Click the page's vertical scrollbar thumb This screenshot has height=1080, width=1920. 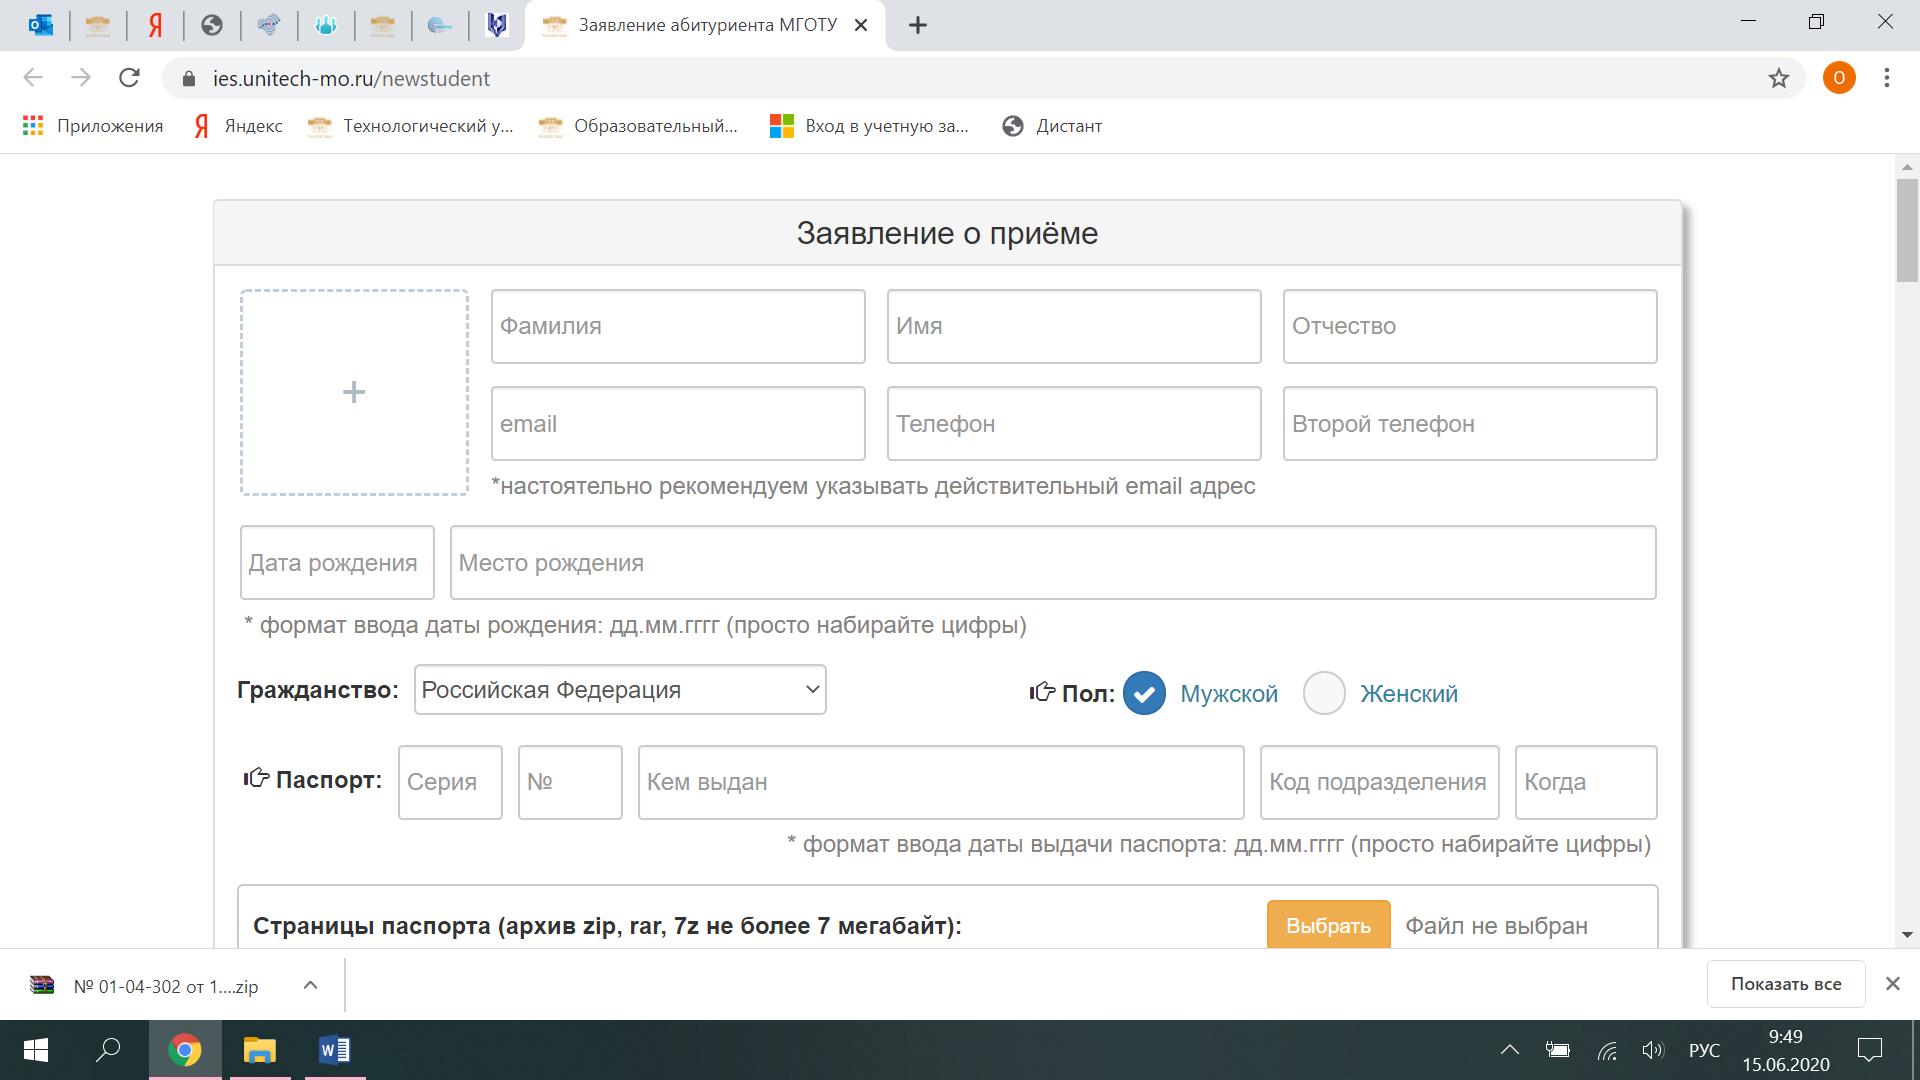coord(1907,230)
